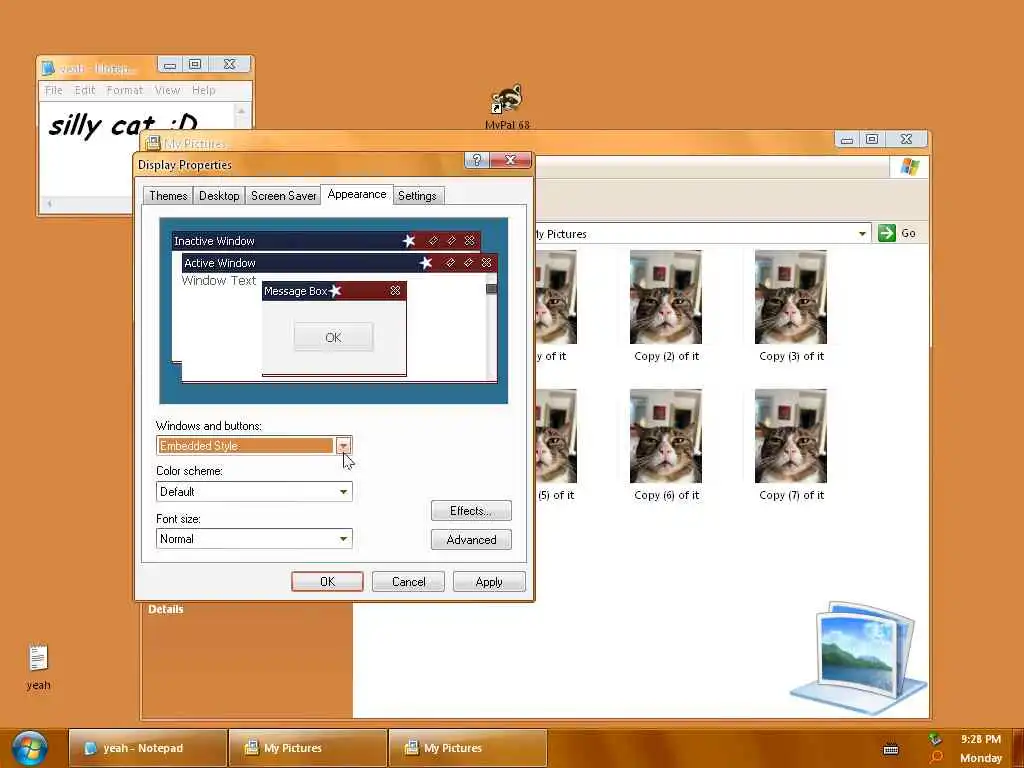Viewport: 1024px width, 768px height.
Task: Click the Go label in My Pictures
Action: [908, 233]
